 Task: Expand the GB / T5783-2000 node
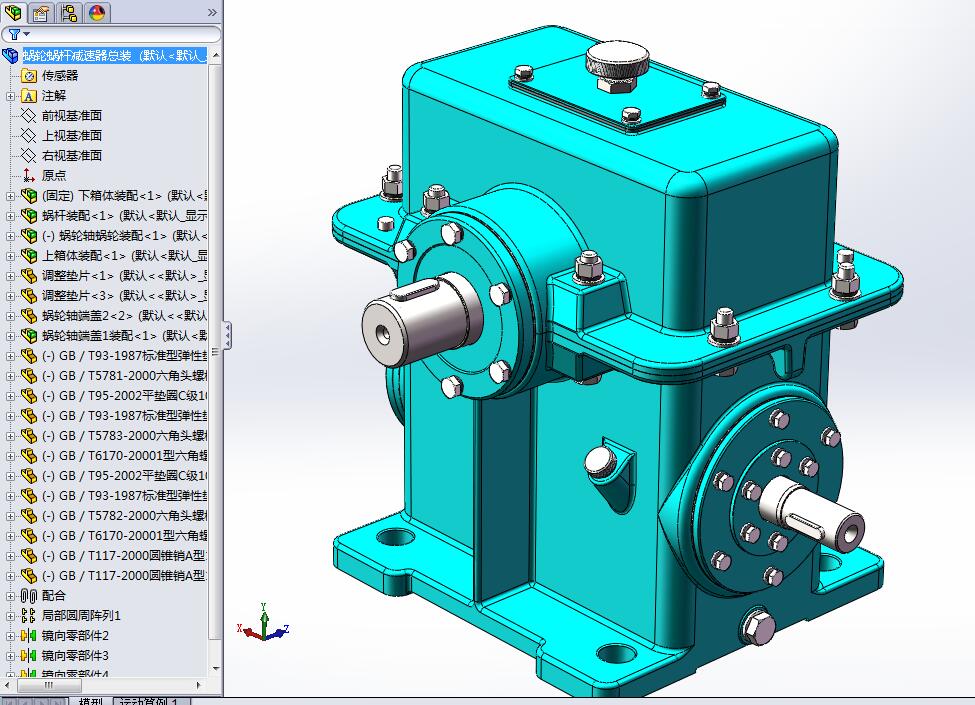(x=10, y=436)
